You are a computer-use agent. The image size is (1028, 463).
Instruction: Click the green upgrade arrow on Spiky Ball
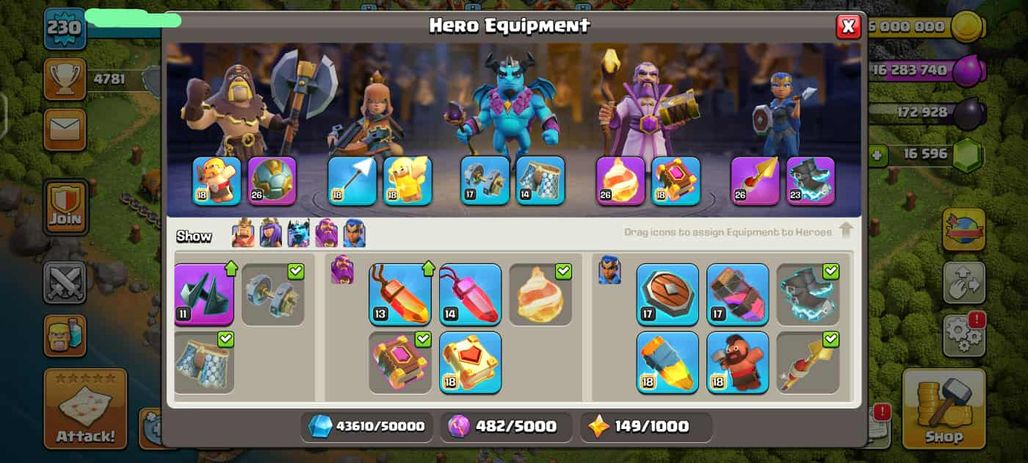[230, 268]
